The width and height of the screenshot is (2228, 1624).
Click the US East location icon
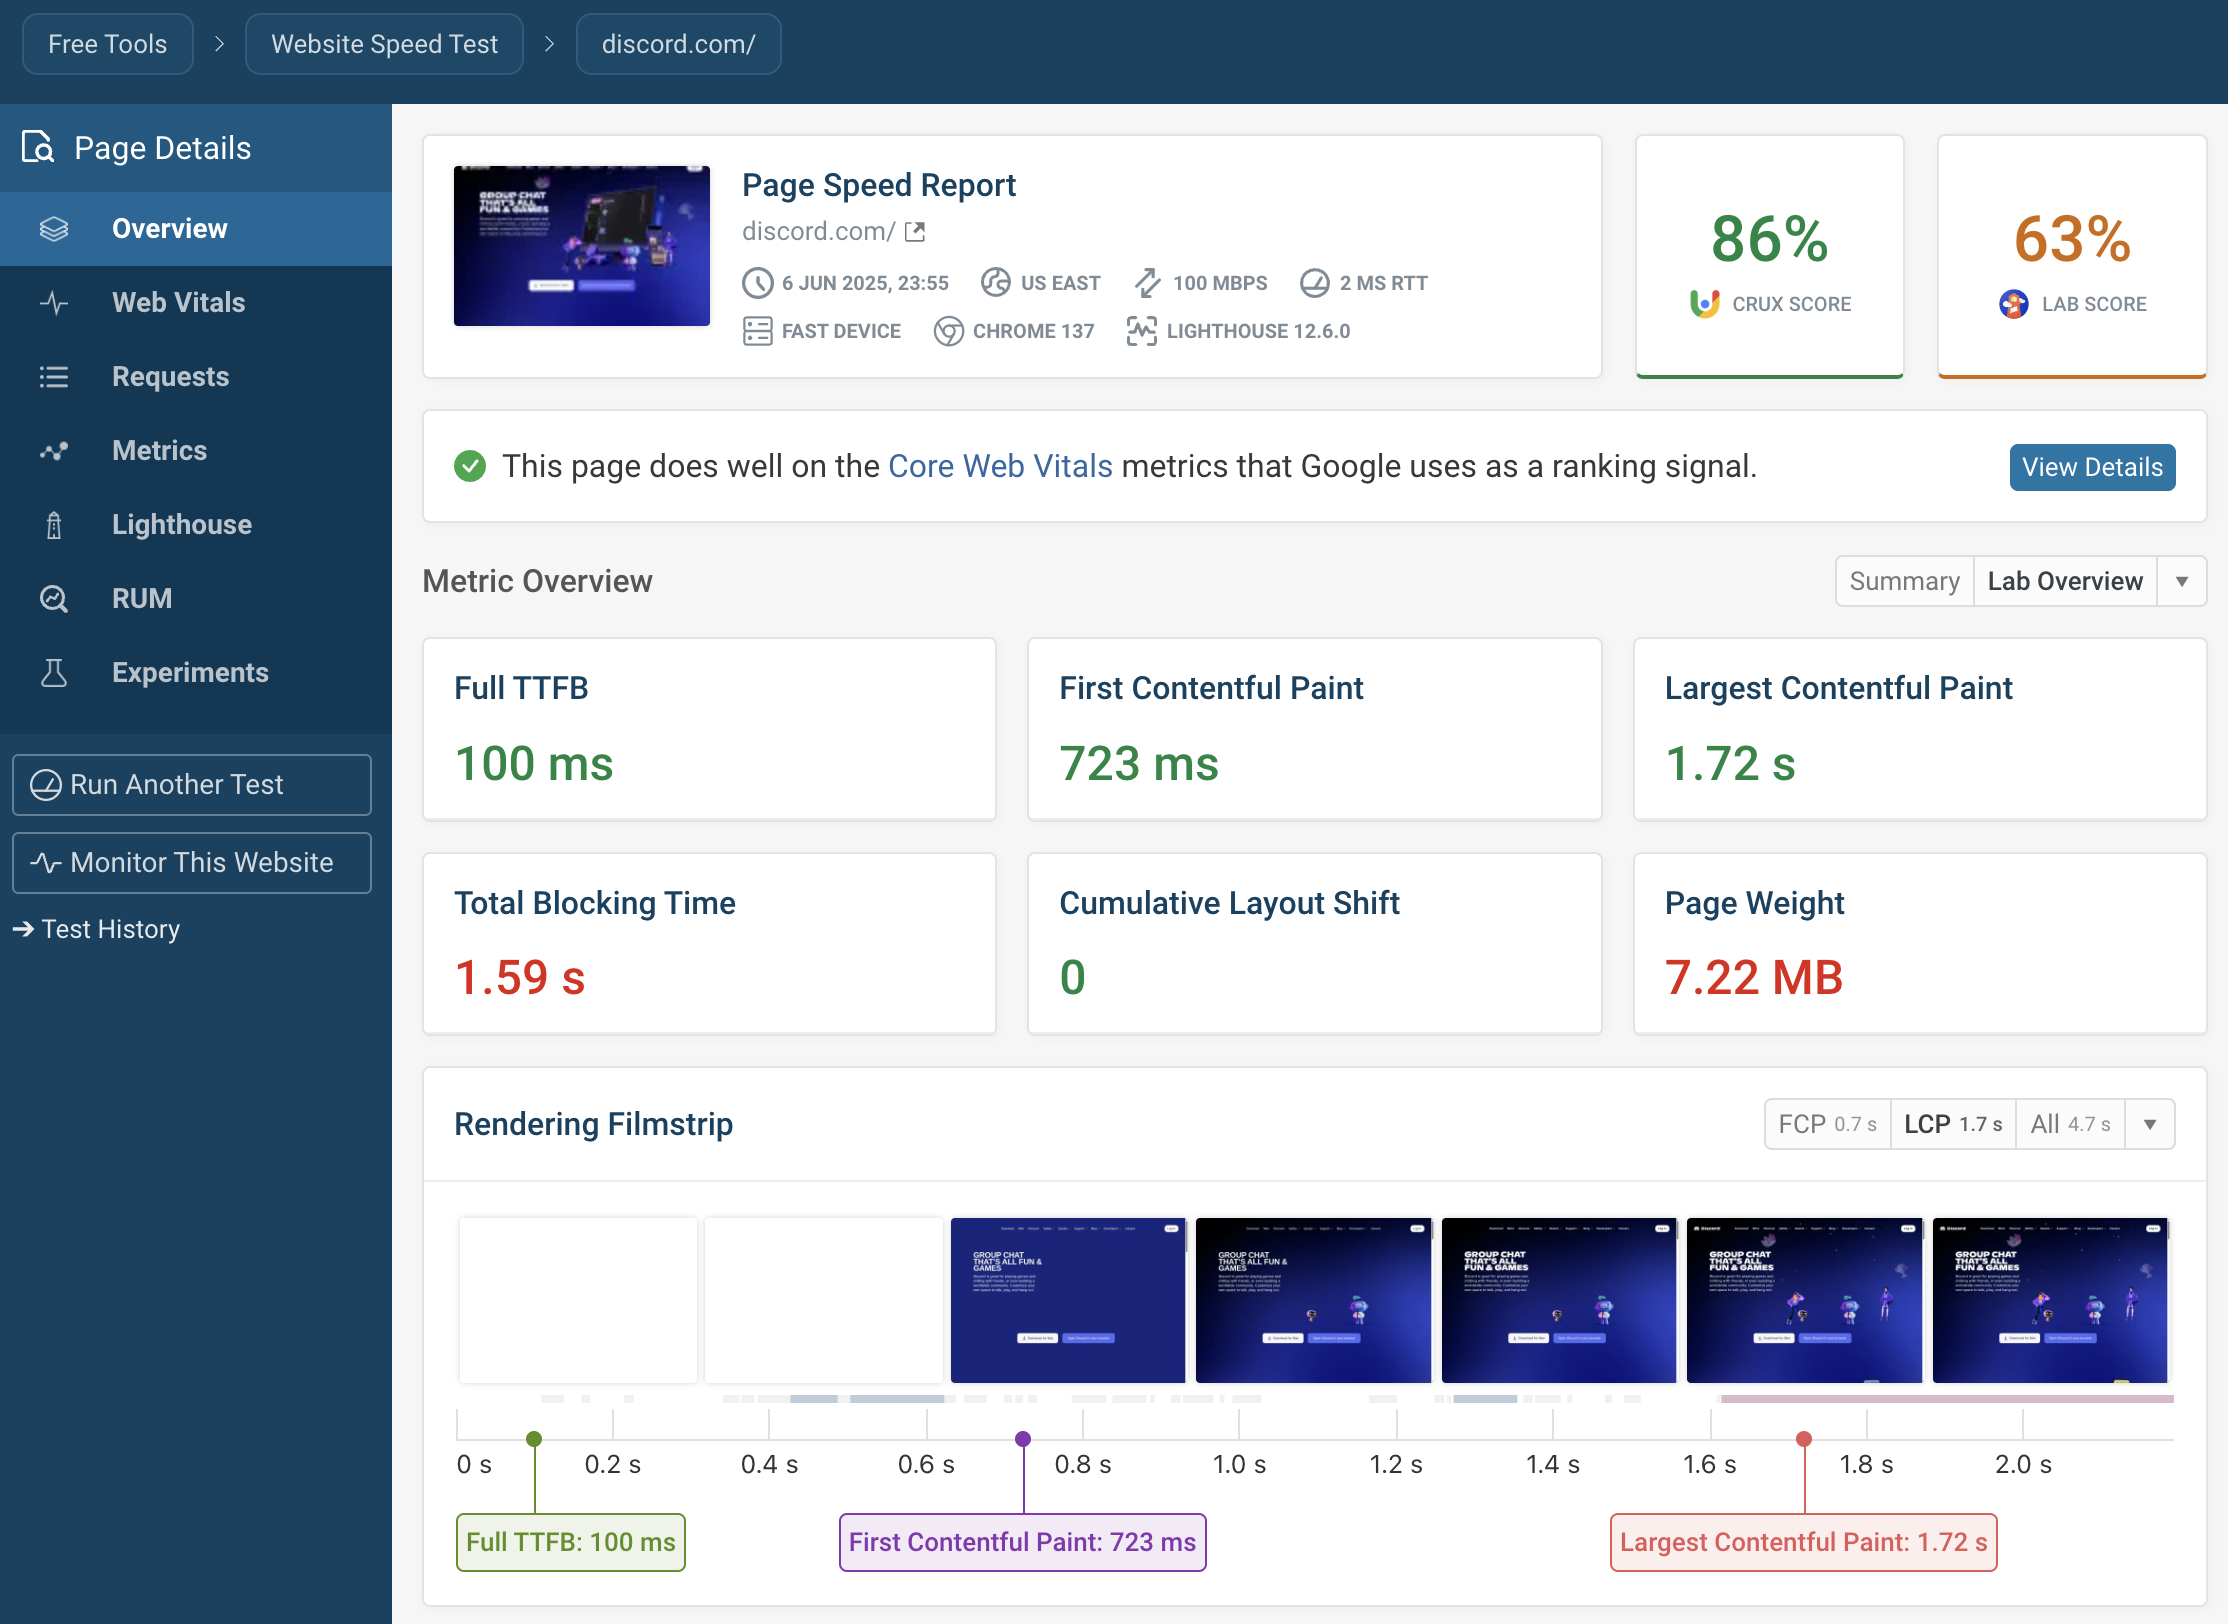pos(996,283)
